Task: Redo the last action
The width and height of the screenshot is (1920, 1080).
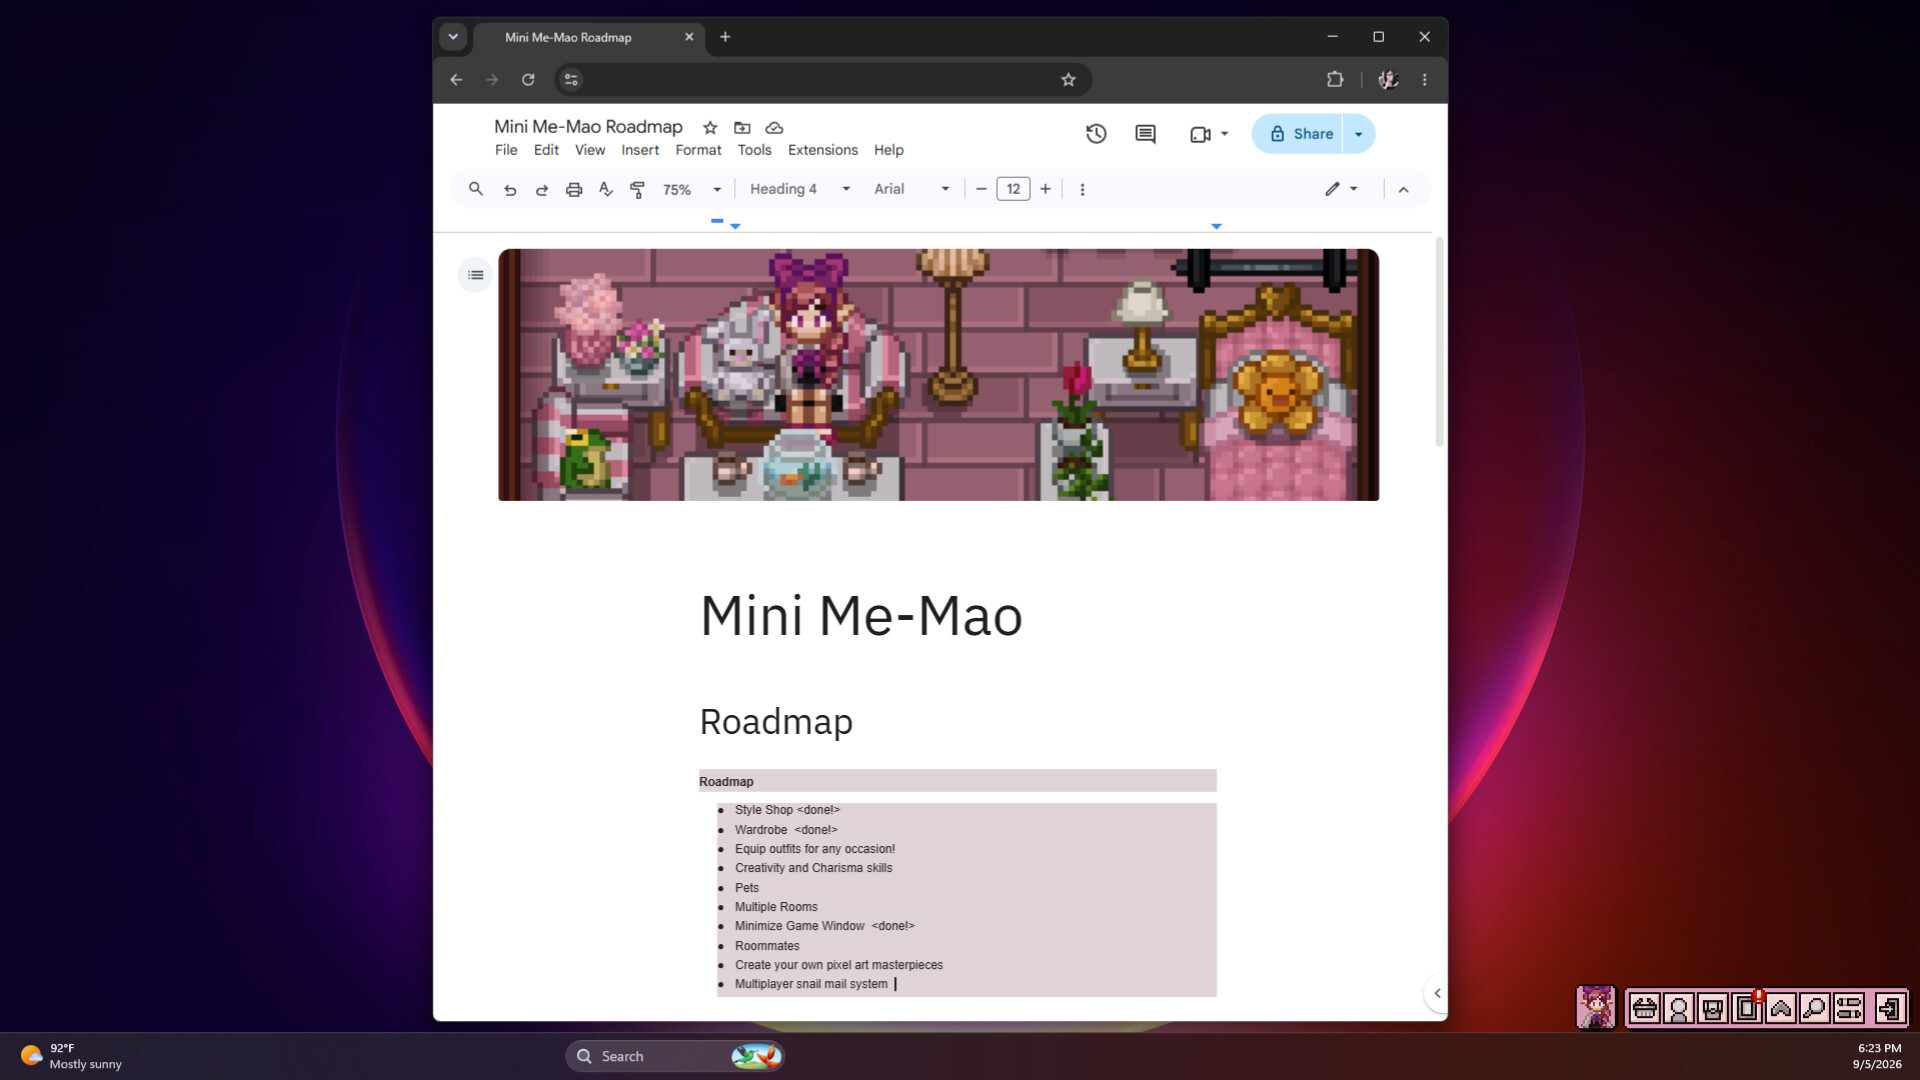Action: click(x=542, y=189)
